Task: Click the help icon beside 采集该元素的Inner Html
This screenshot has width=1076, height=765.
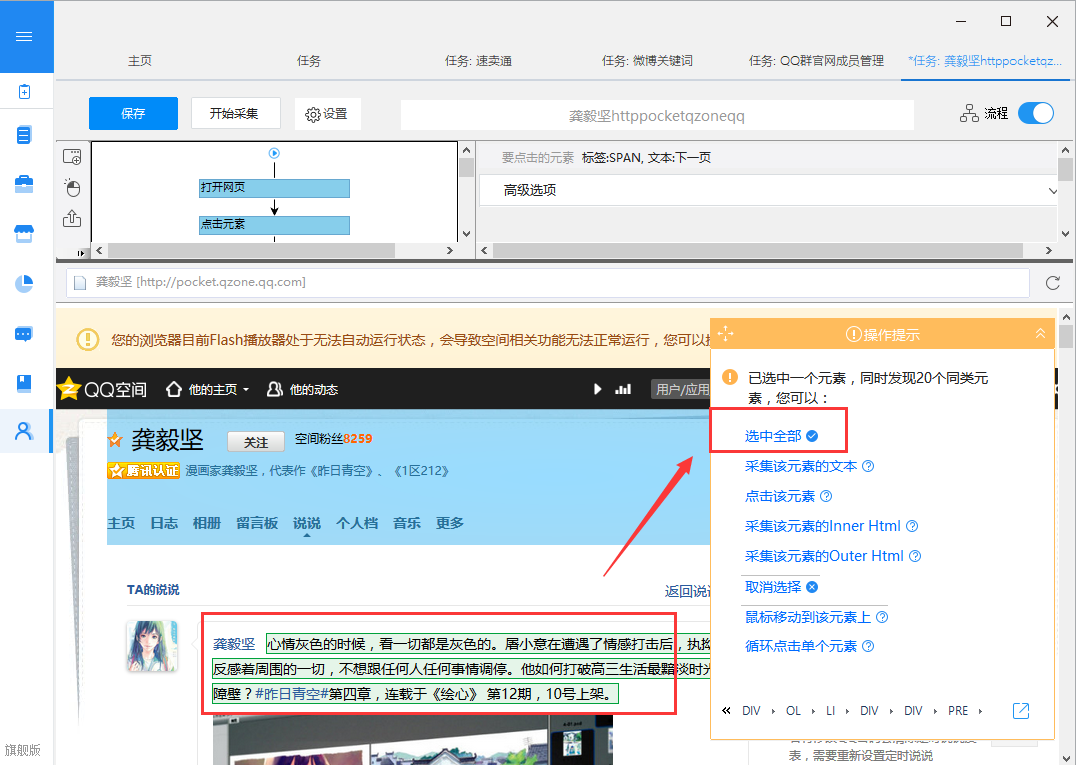Action: point(912,526)
